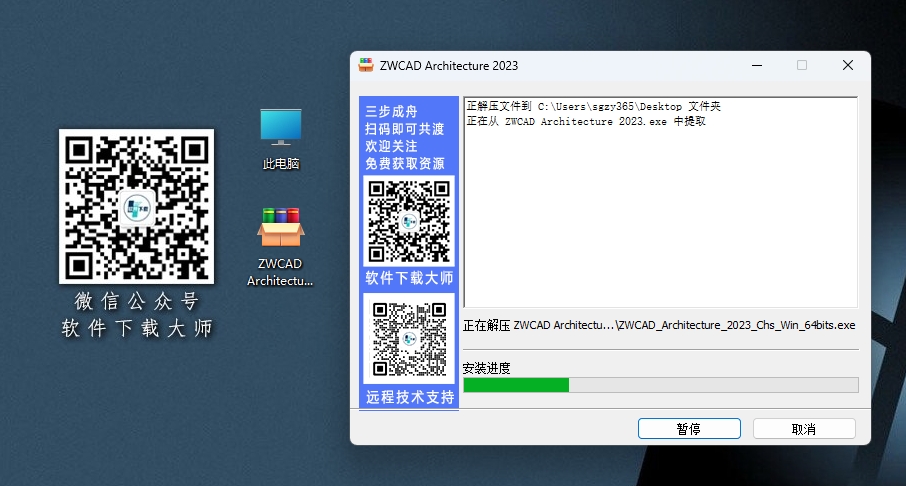Click 取消 to cancel the installation

[x=804, y=429]
